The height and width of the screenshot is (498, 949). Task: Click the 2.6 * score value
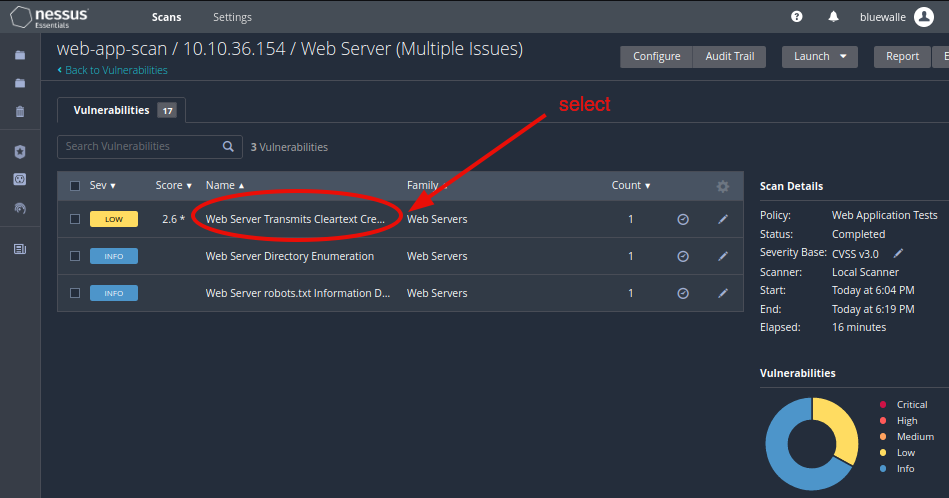[174, 219]
